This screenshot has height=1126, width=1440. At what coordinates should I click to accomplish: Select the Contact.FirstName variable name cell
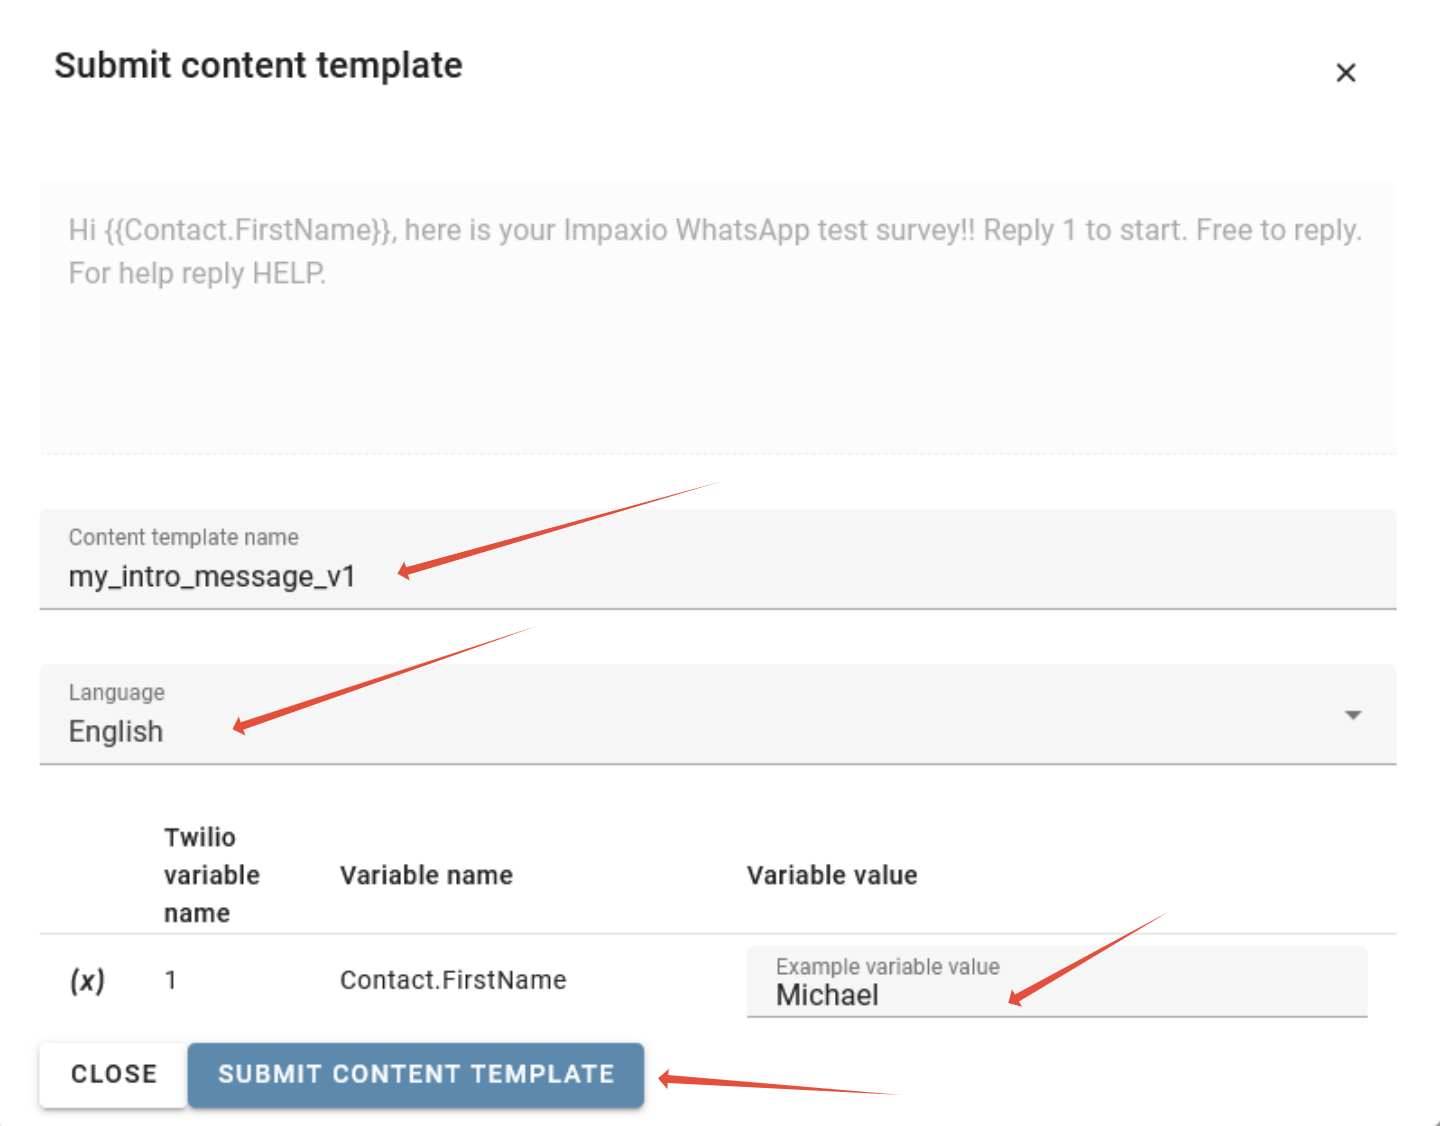(x=453, y=980)
